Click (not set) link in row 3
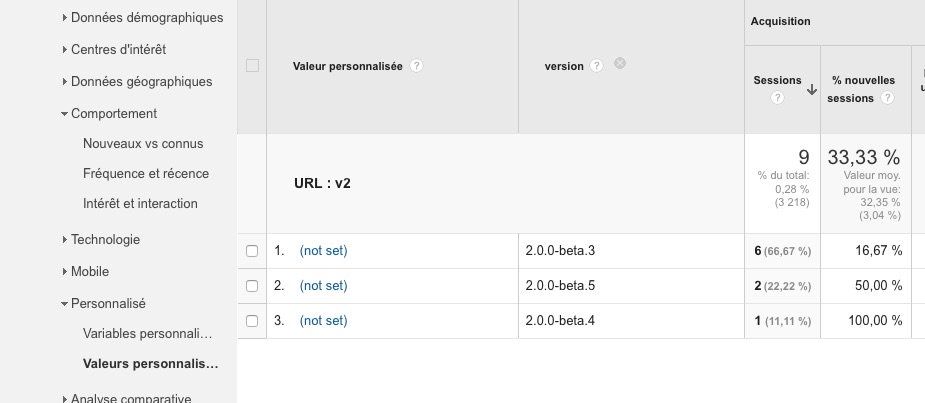 click(x=323, y=321)
